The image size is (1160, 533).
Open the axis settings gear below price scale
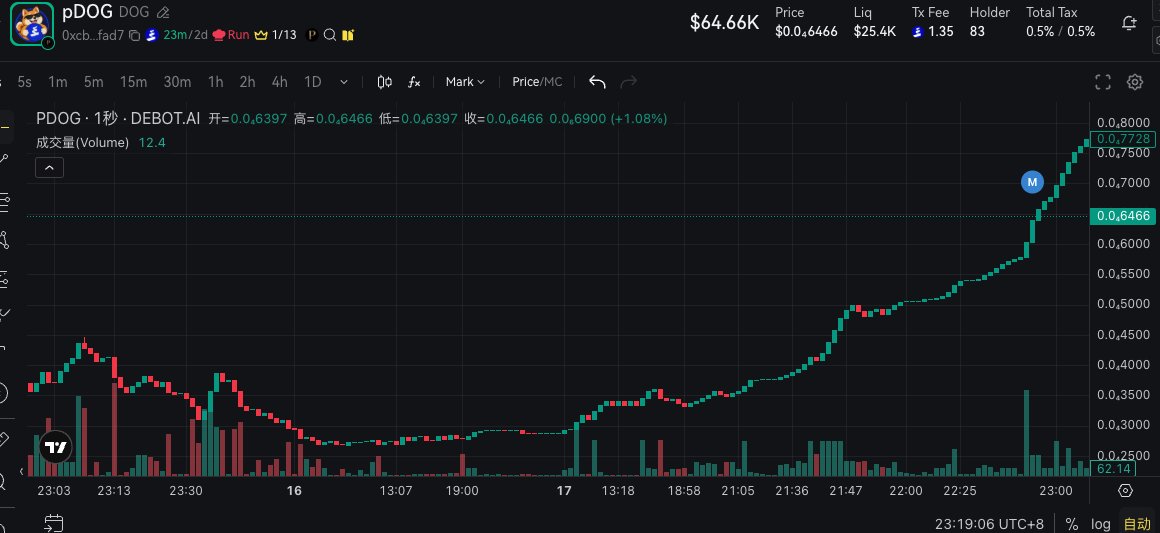click(1125, 490)
